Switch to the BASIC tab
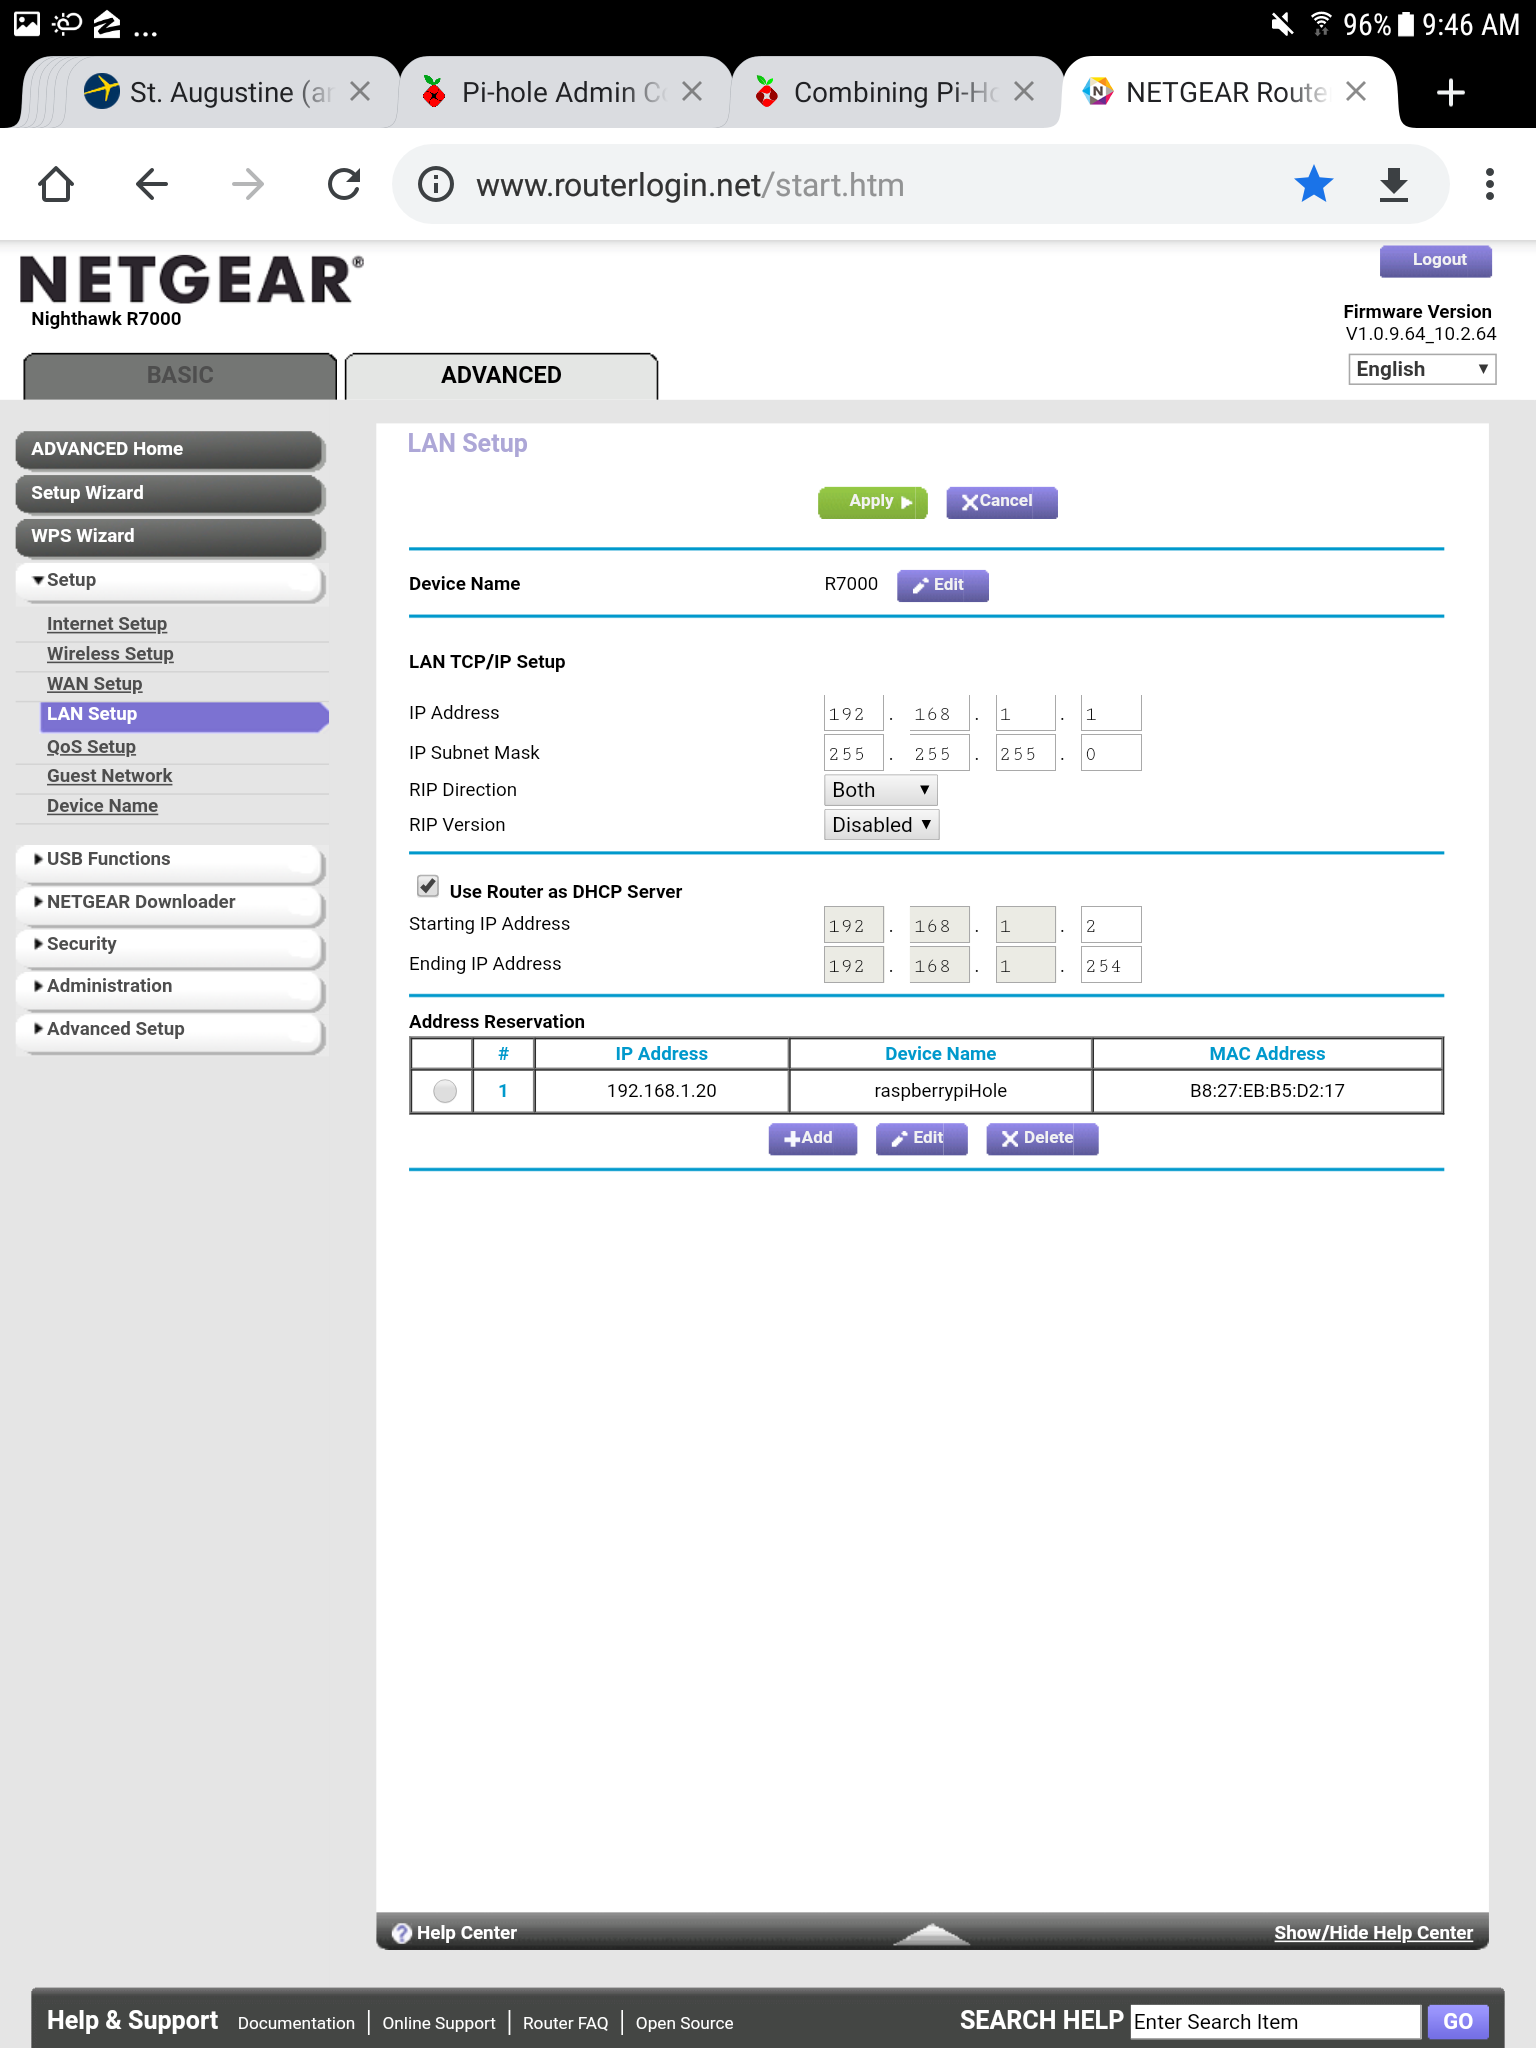This screenshot has width=1536, height=2048. (x=180, y=376)
